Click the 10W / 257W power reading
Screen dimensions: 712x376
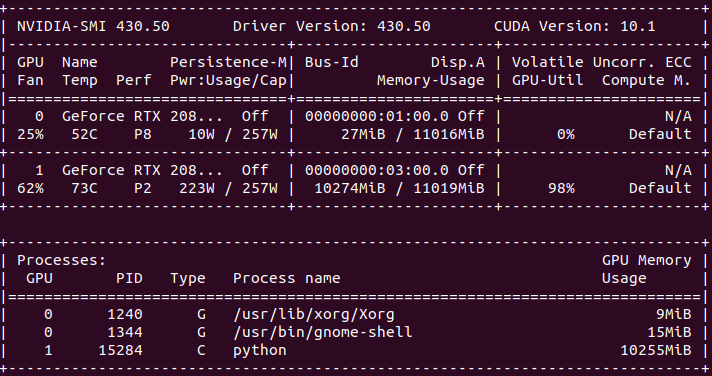(233, 134)
